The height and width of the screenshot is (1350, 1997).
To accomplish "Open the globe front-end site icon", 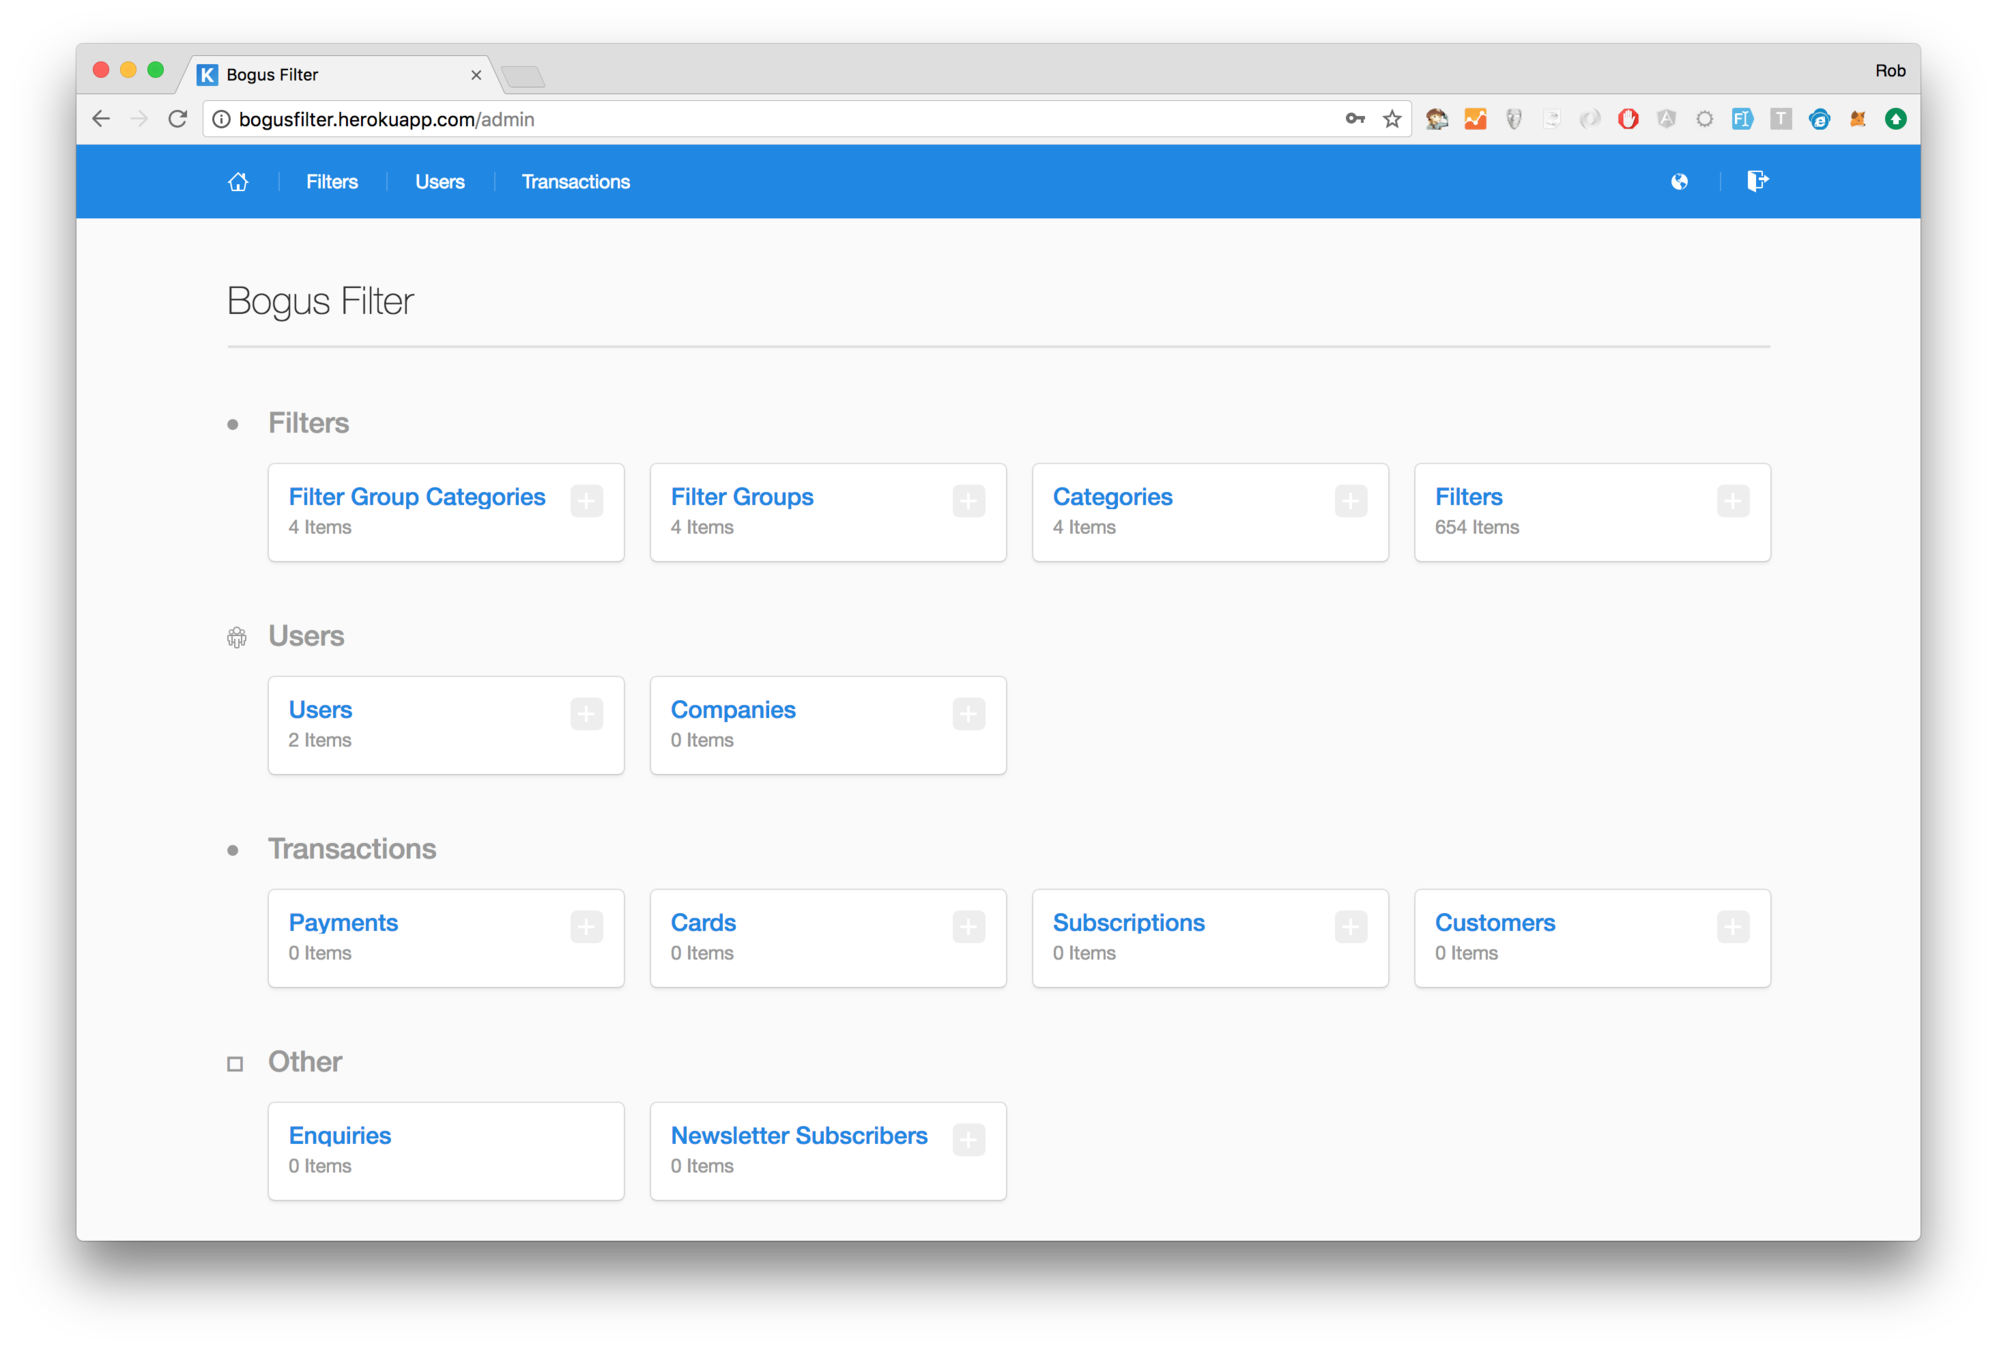I will [x=1679, y=182].
